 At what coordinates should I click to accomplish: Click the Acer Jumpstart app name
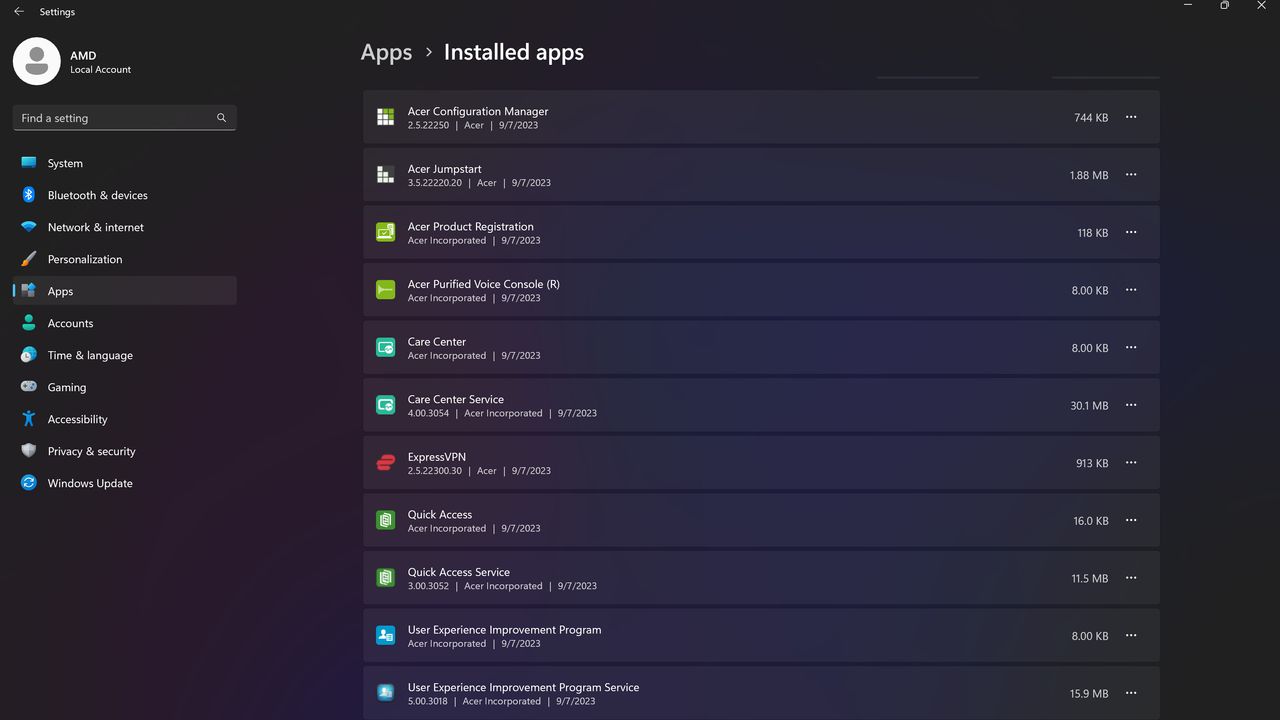444,169
